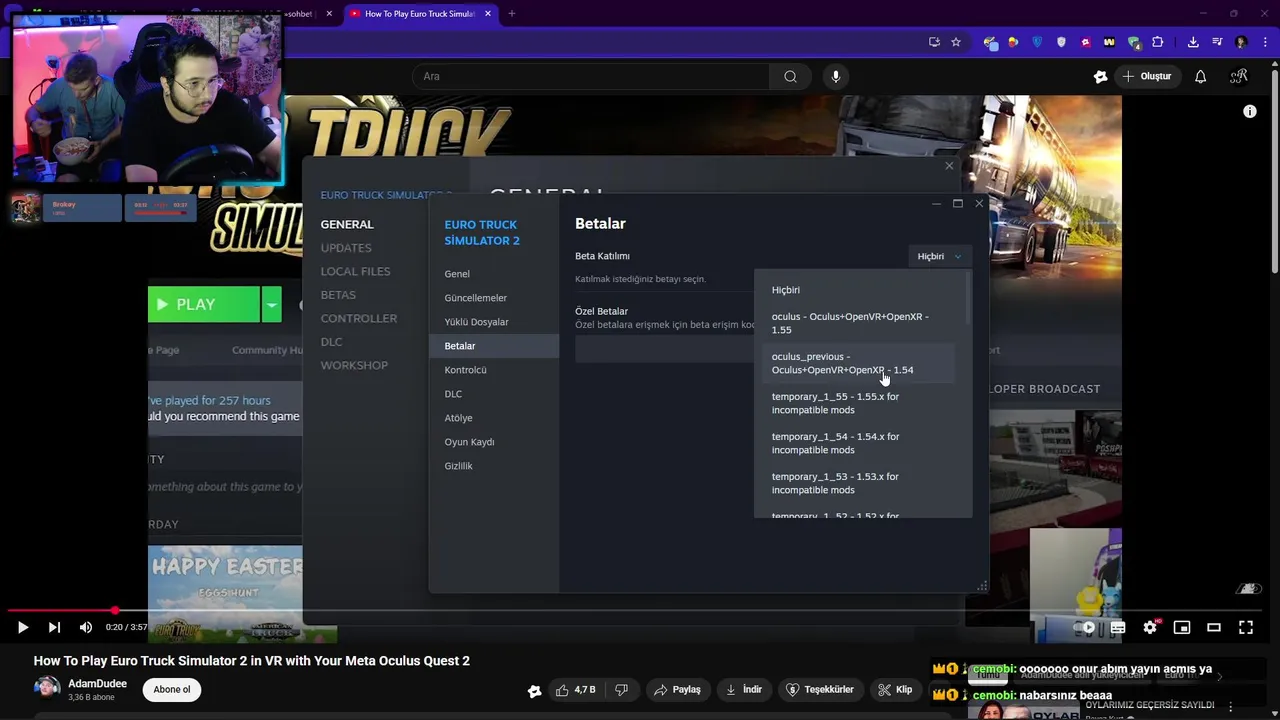The image size is (1280, 720).
Task: Dislike the video with thumbs-down
Action: (x=621, y=689)
